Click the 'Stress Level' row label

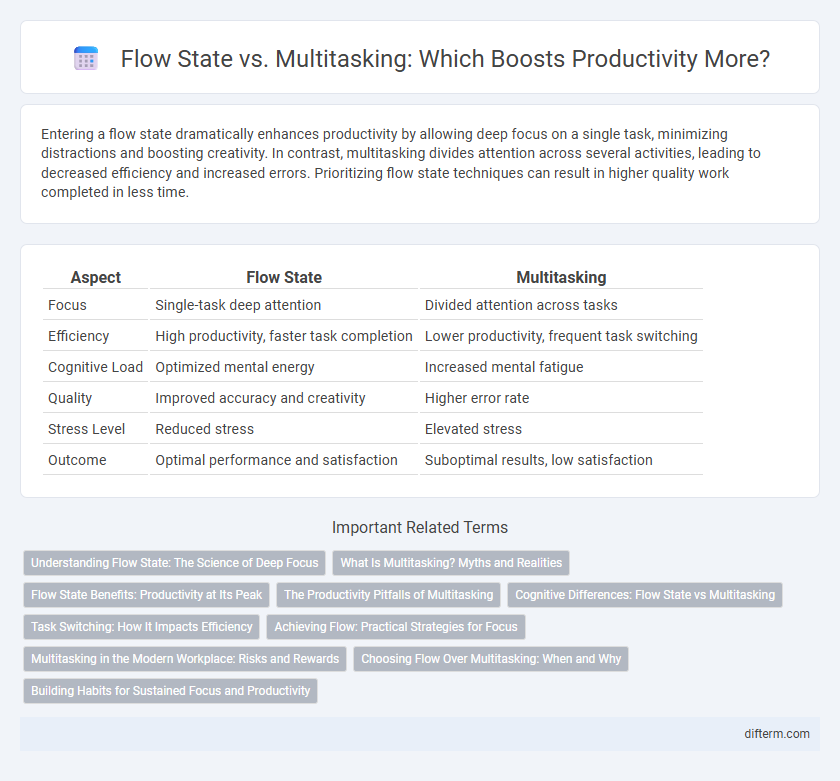coord(86,429)
